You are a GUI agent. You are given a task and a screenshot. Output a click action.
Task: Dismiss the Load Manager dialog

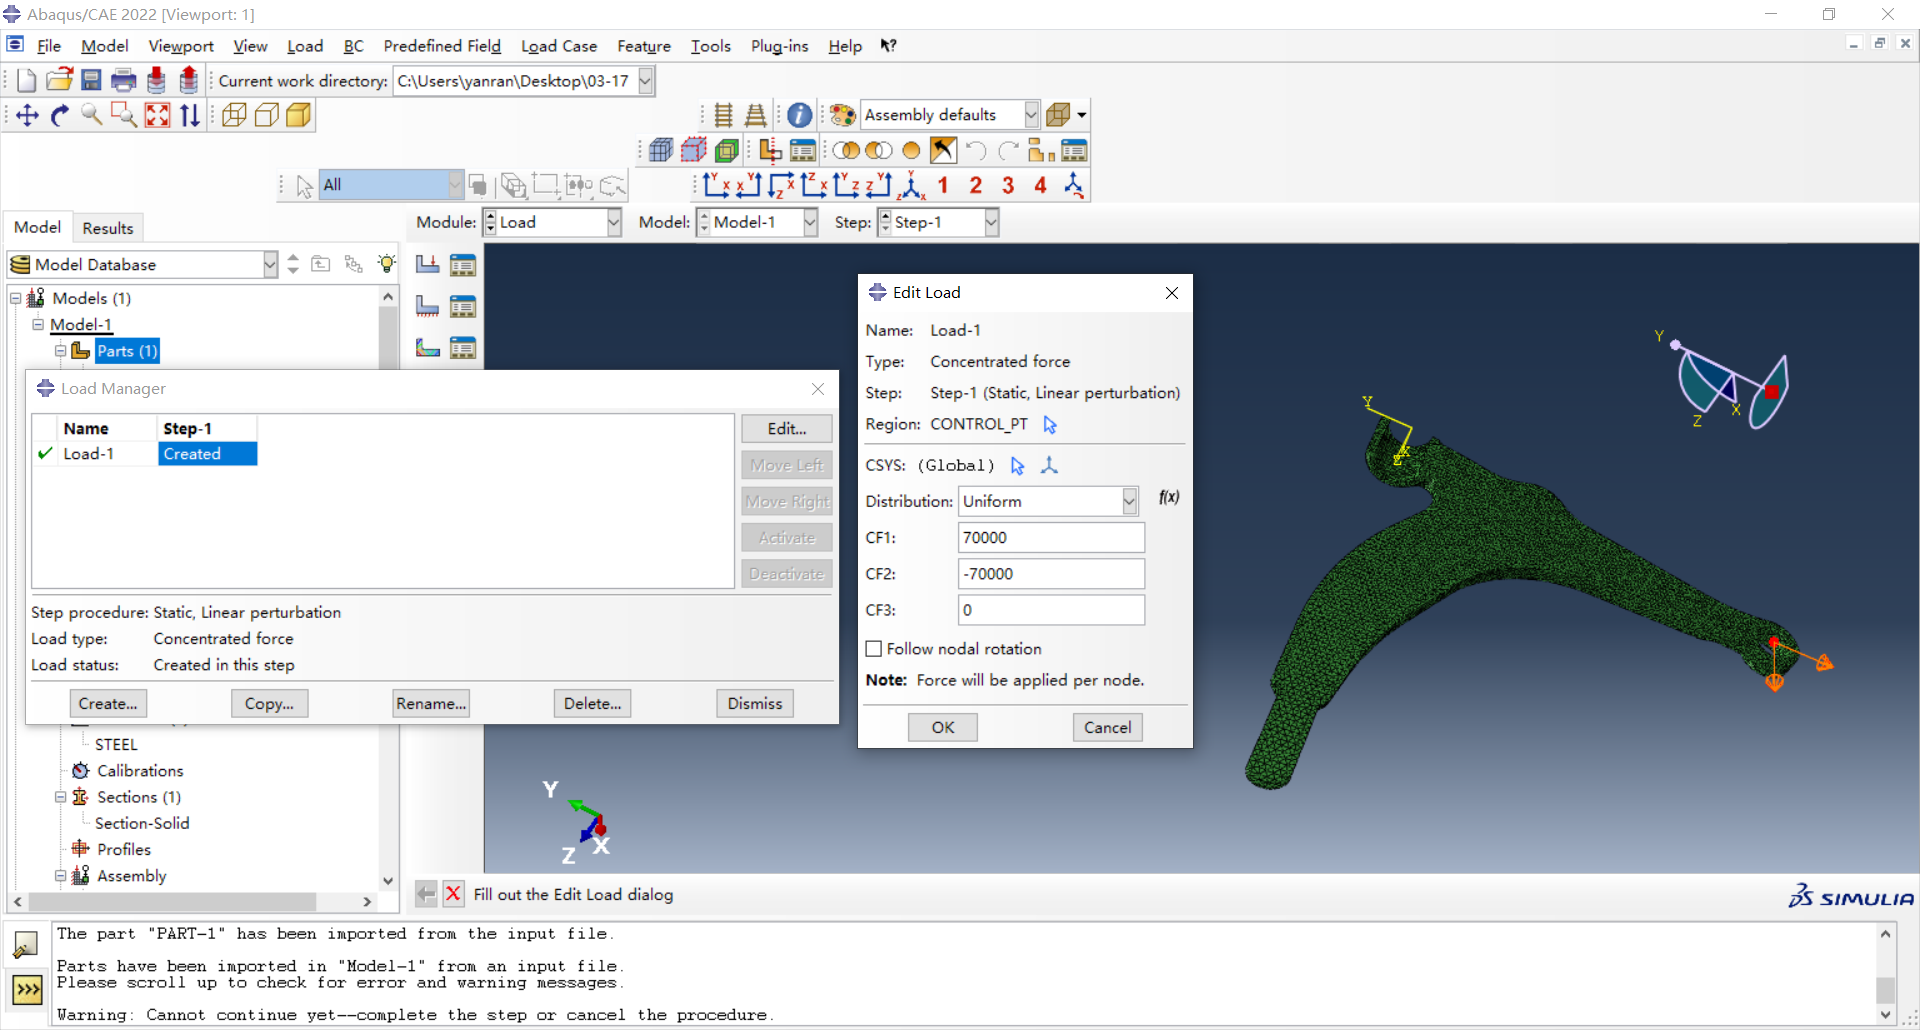(x=755, y=704)
